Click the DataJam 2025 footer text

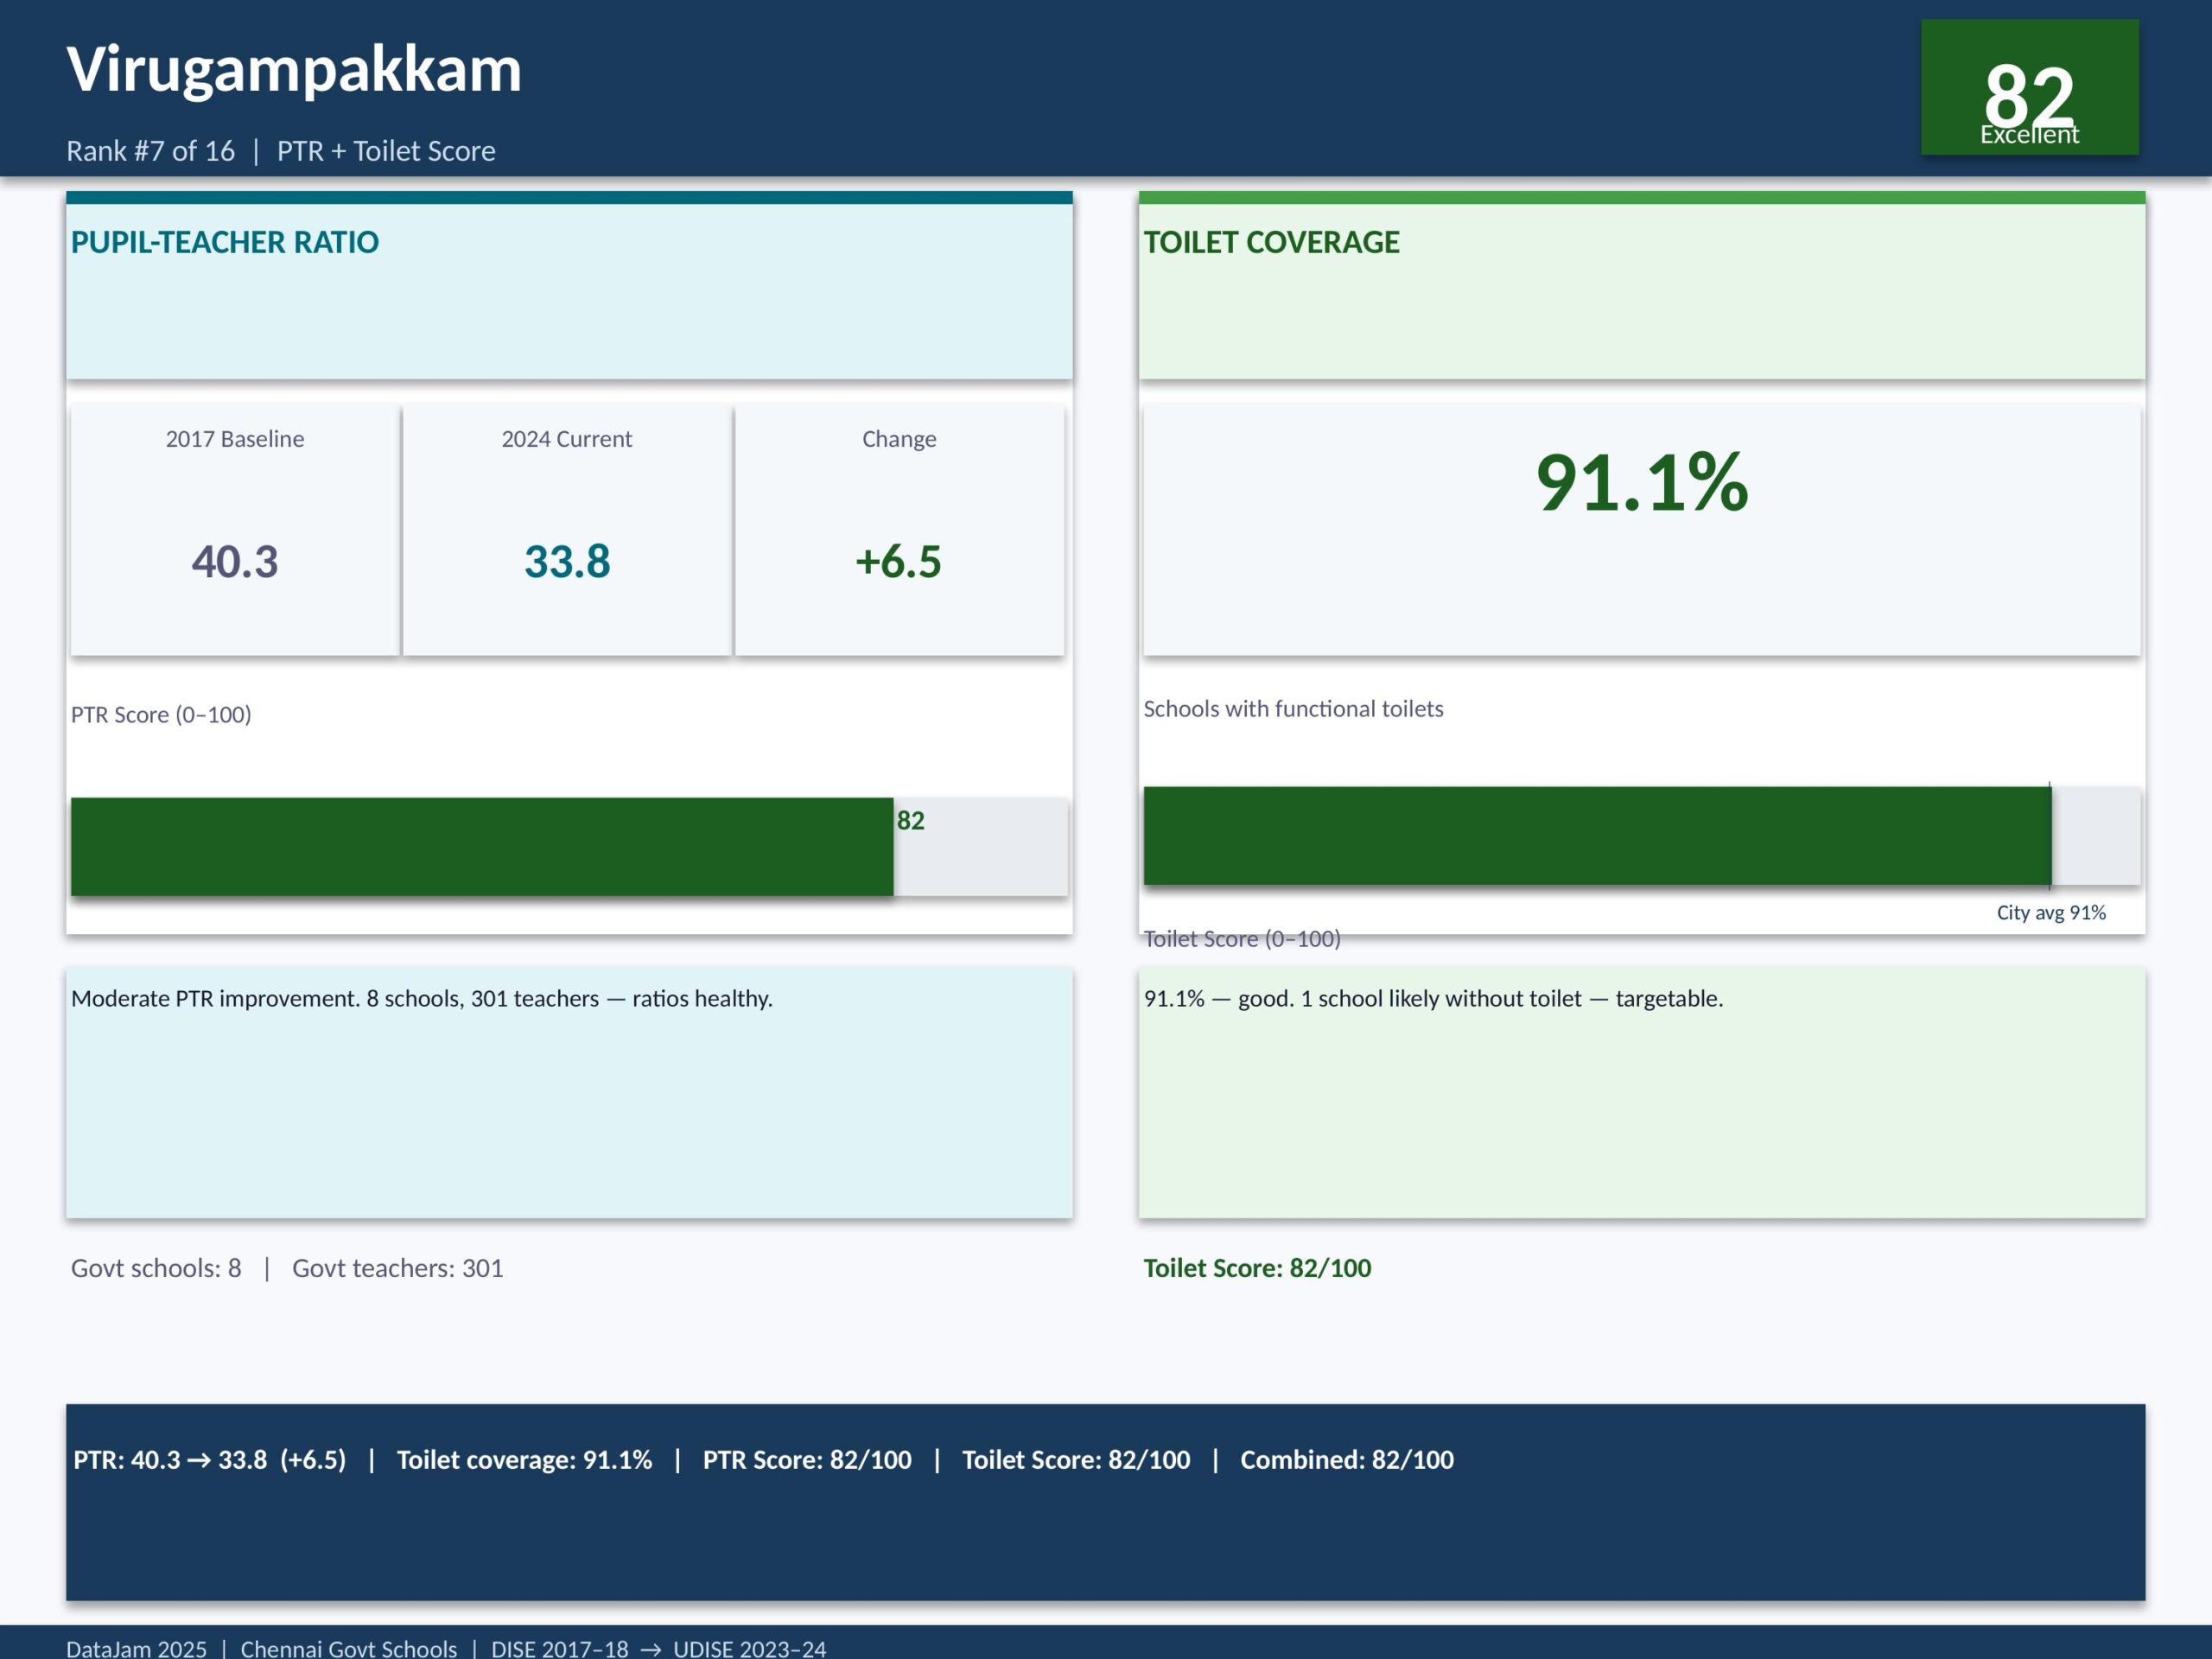click(x=136, y=1648)
